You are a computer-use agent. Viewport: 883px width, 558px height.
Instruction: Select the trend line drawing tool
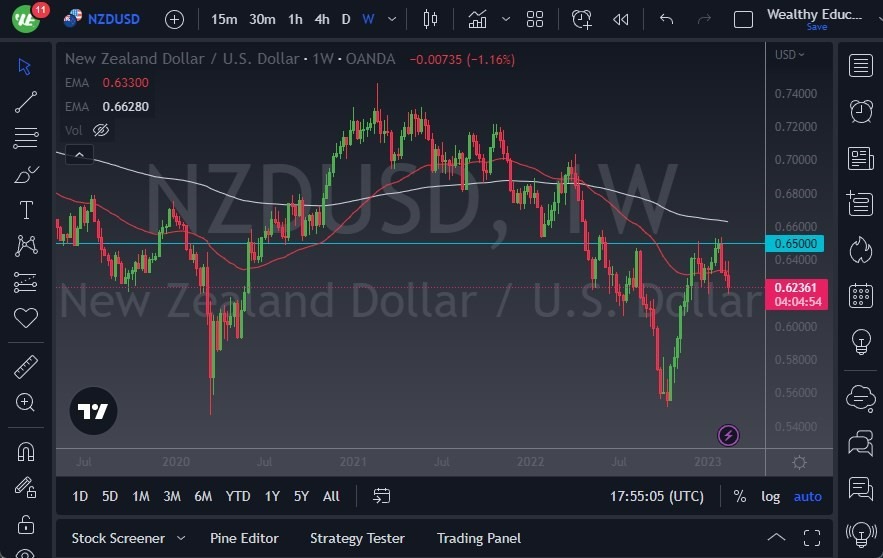(x=26, y=102)
